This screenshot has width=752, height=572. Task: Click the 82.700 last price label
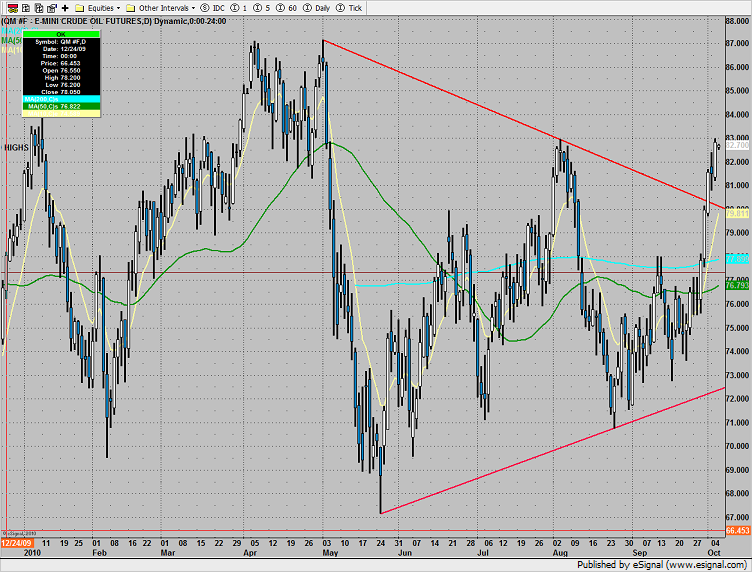point(737,145)
